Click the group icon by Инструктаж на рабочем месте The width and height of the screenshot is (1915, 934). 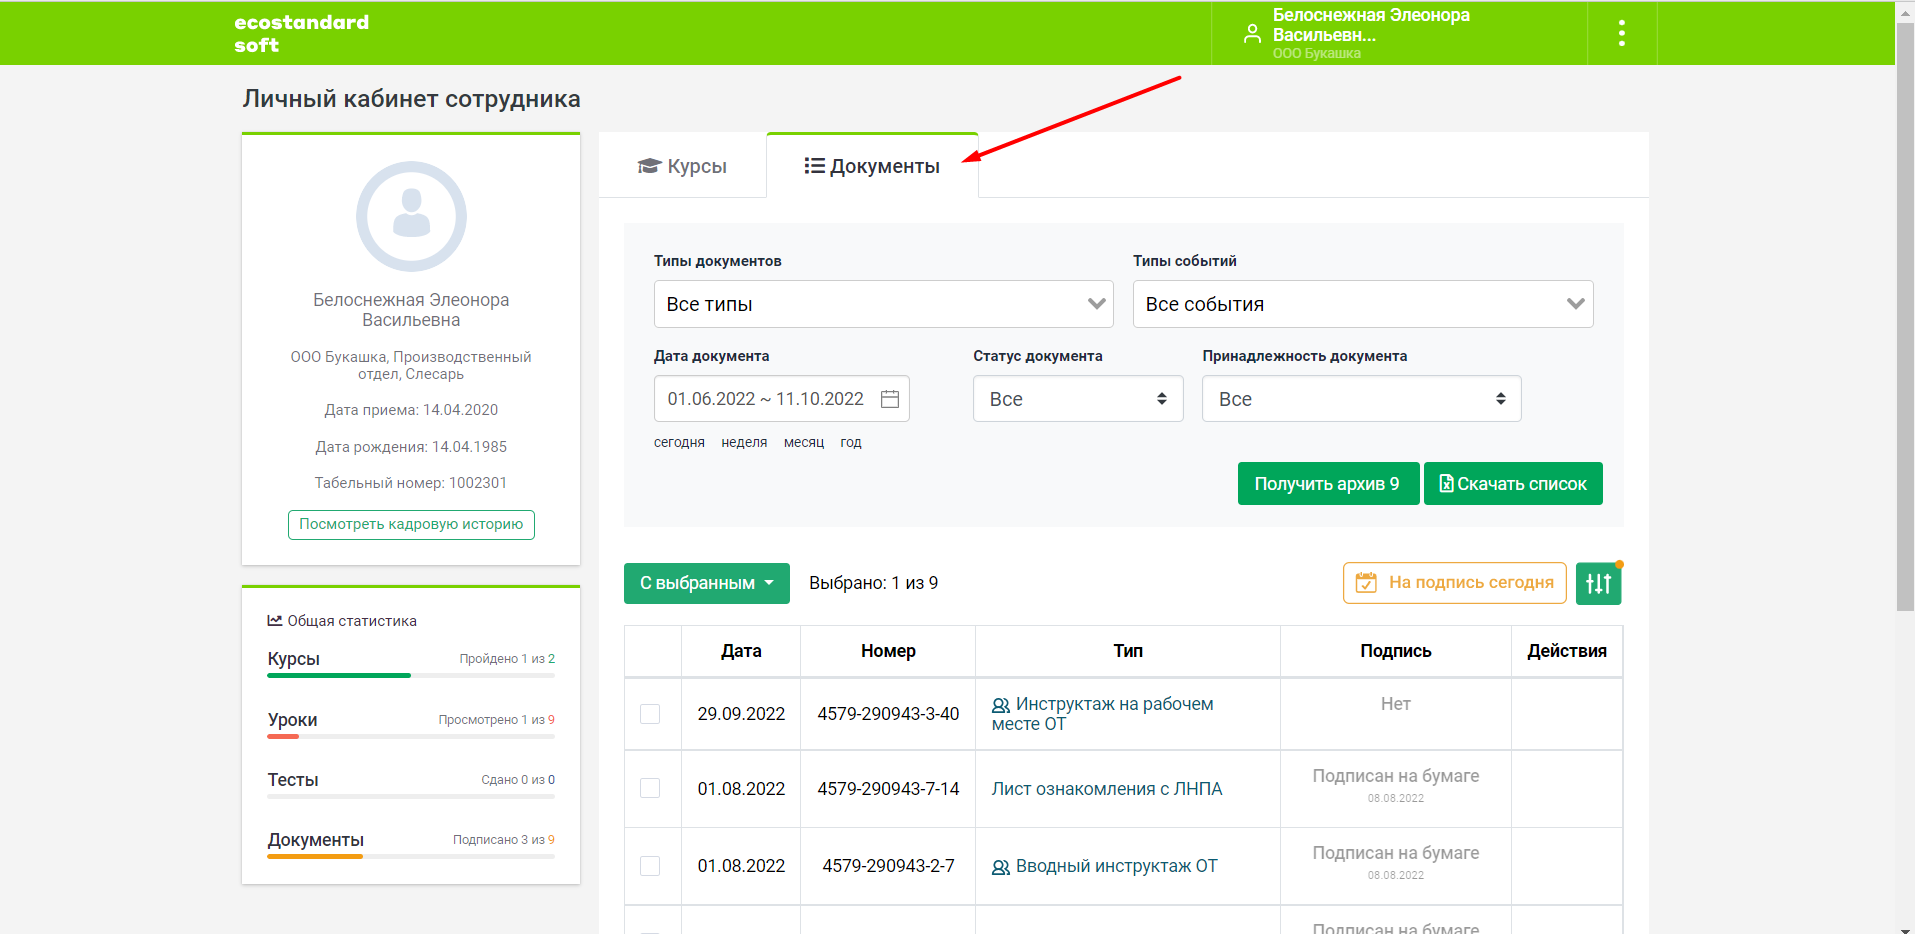pyautogui.click(x=1001, y=705)
